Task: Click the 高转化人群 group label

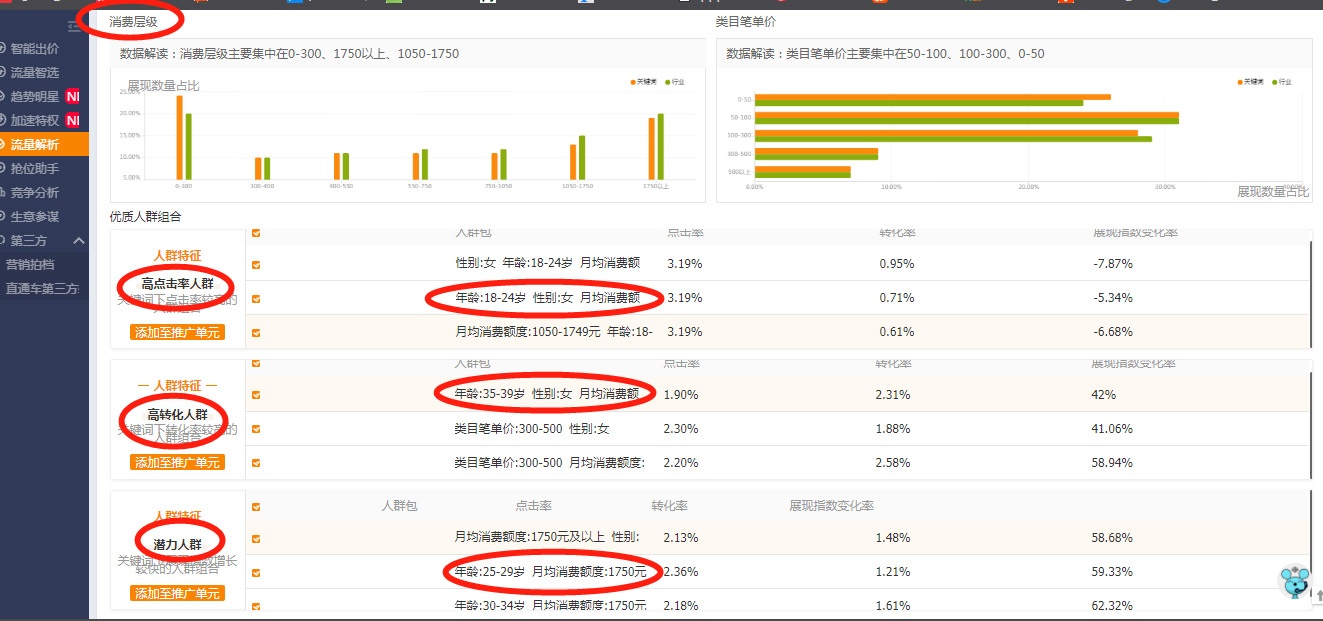Action: click(x=177, y=414)
